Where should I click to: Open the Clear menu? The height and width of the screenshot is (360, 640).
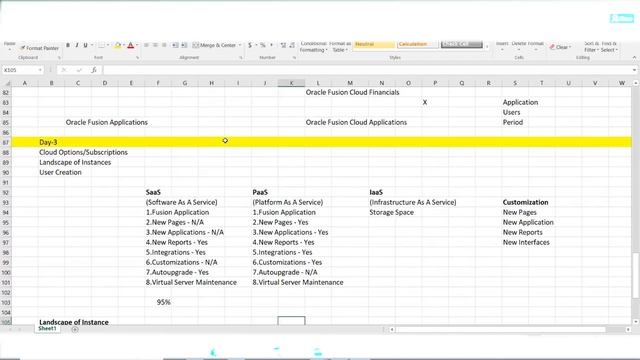pyautogui.click(x=560, y=47)
